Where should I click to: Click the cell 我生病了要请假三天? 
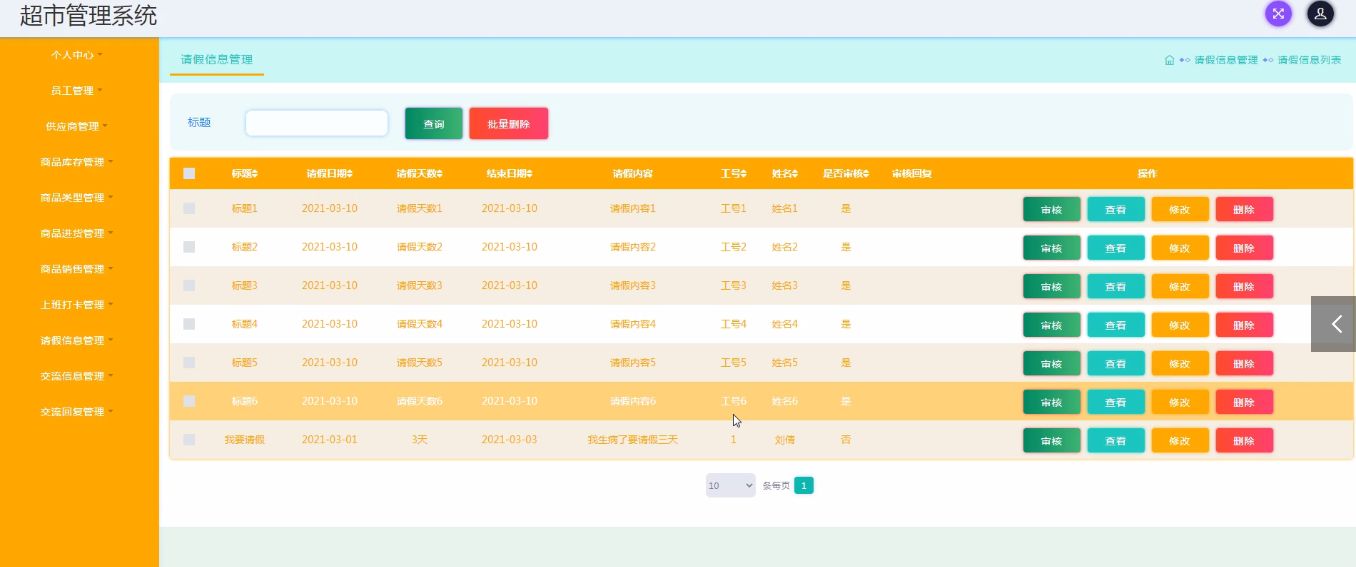tap(633, 440)
